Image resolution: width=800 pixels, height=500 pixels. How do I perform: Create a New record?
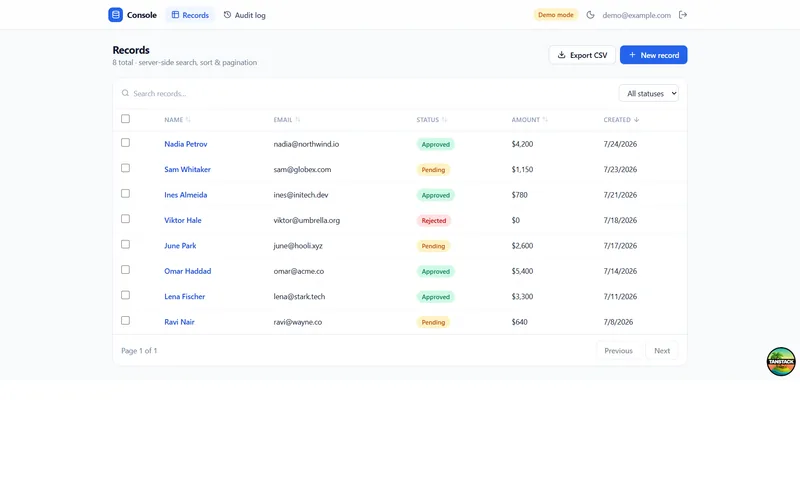[654, 55]
